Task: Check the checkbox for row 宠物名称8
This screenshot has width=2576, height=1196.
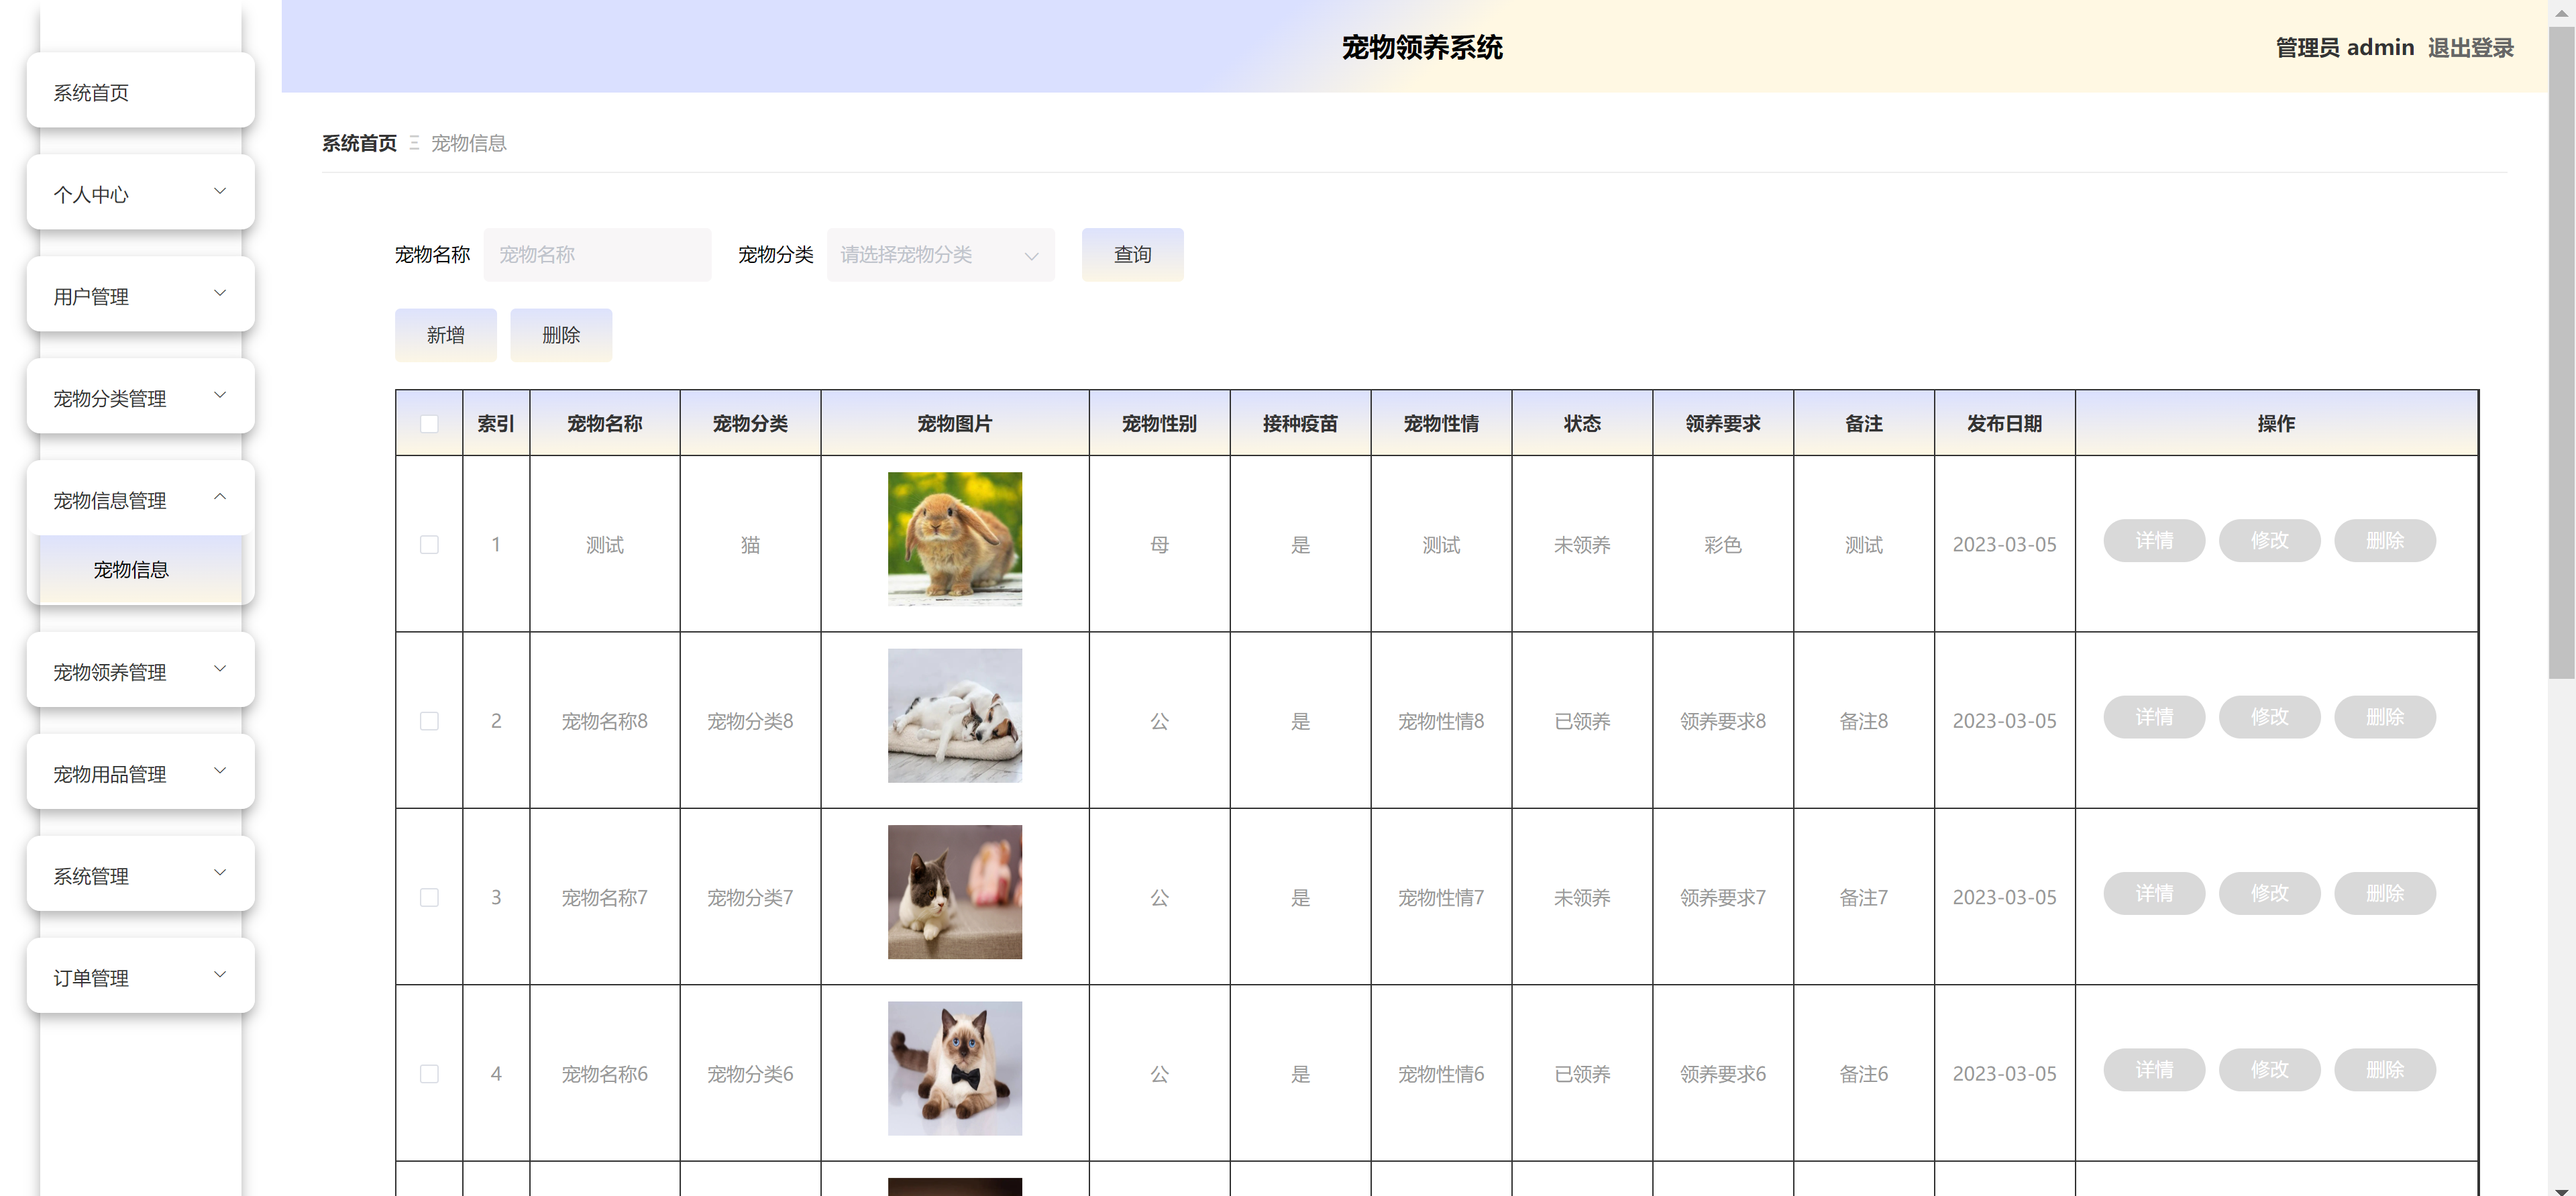Action: [x=429, y=721]
